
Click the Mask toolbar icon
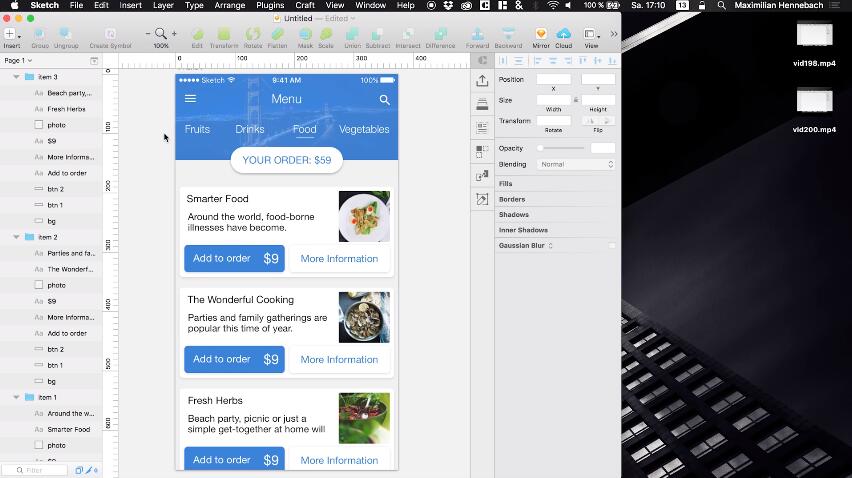(305, 34)
